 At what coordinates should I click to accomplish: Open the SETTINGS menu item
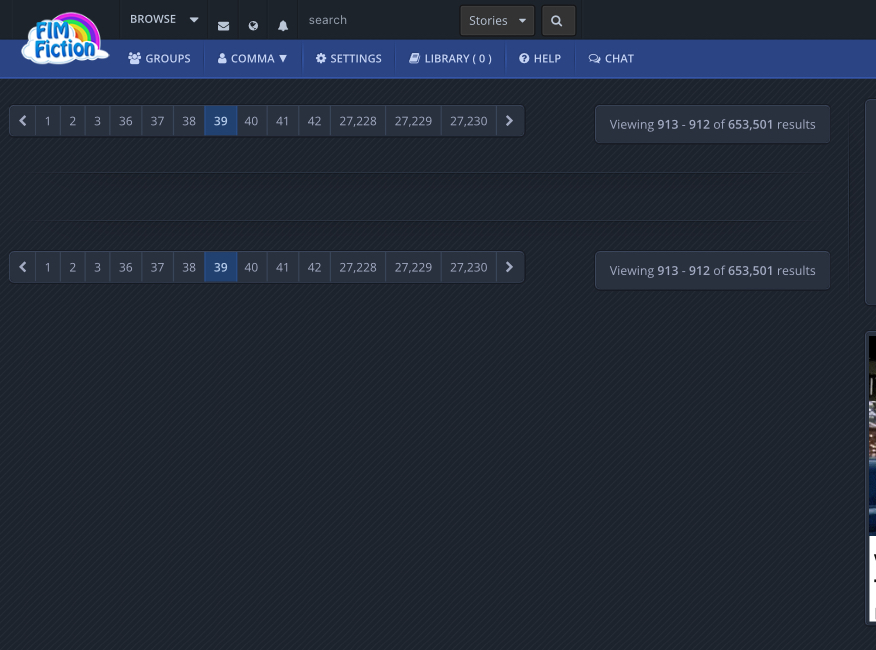click(349, 59)
